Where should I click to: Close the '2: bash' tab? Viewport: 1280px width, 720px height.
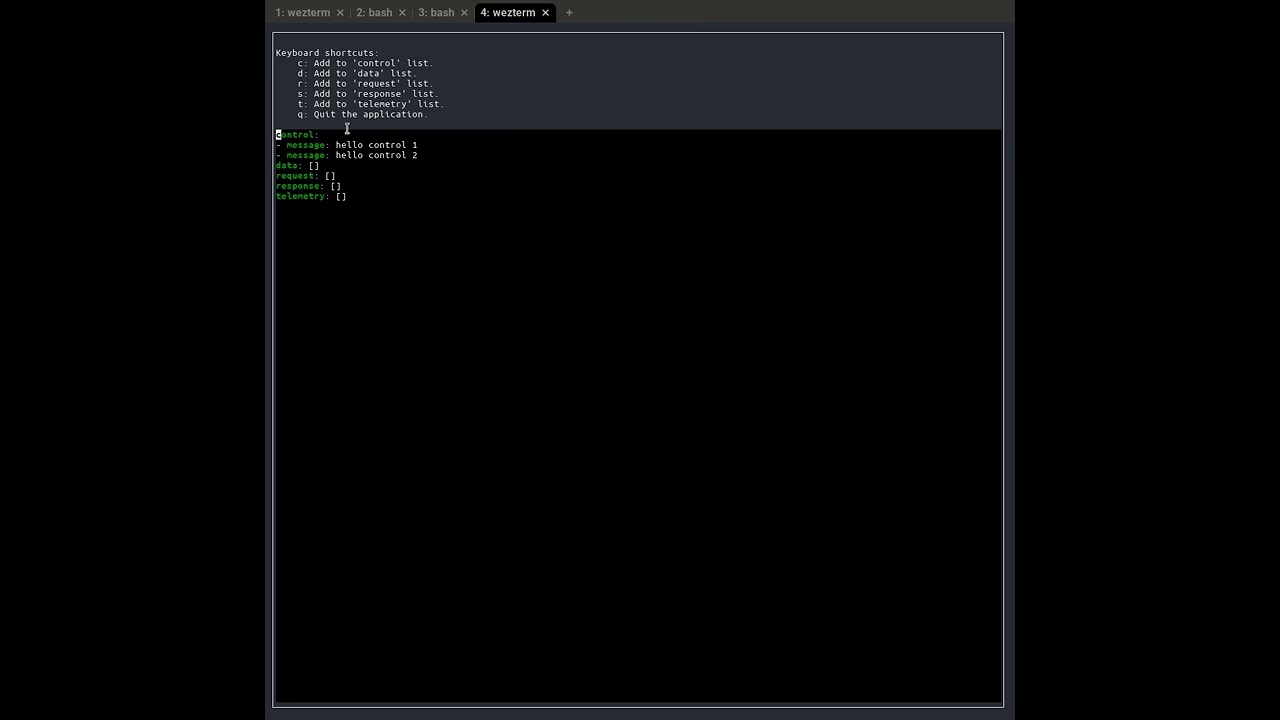tap(402, 13)
